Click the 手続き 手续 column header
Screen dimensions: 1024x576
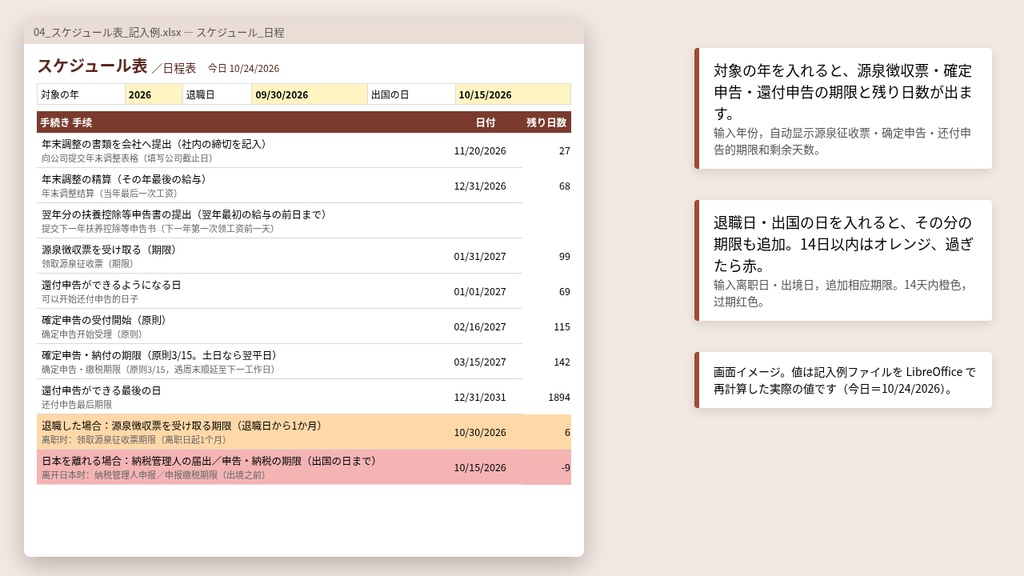click(x=66, y=122)
